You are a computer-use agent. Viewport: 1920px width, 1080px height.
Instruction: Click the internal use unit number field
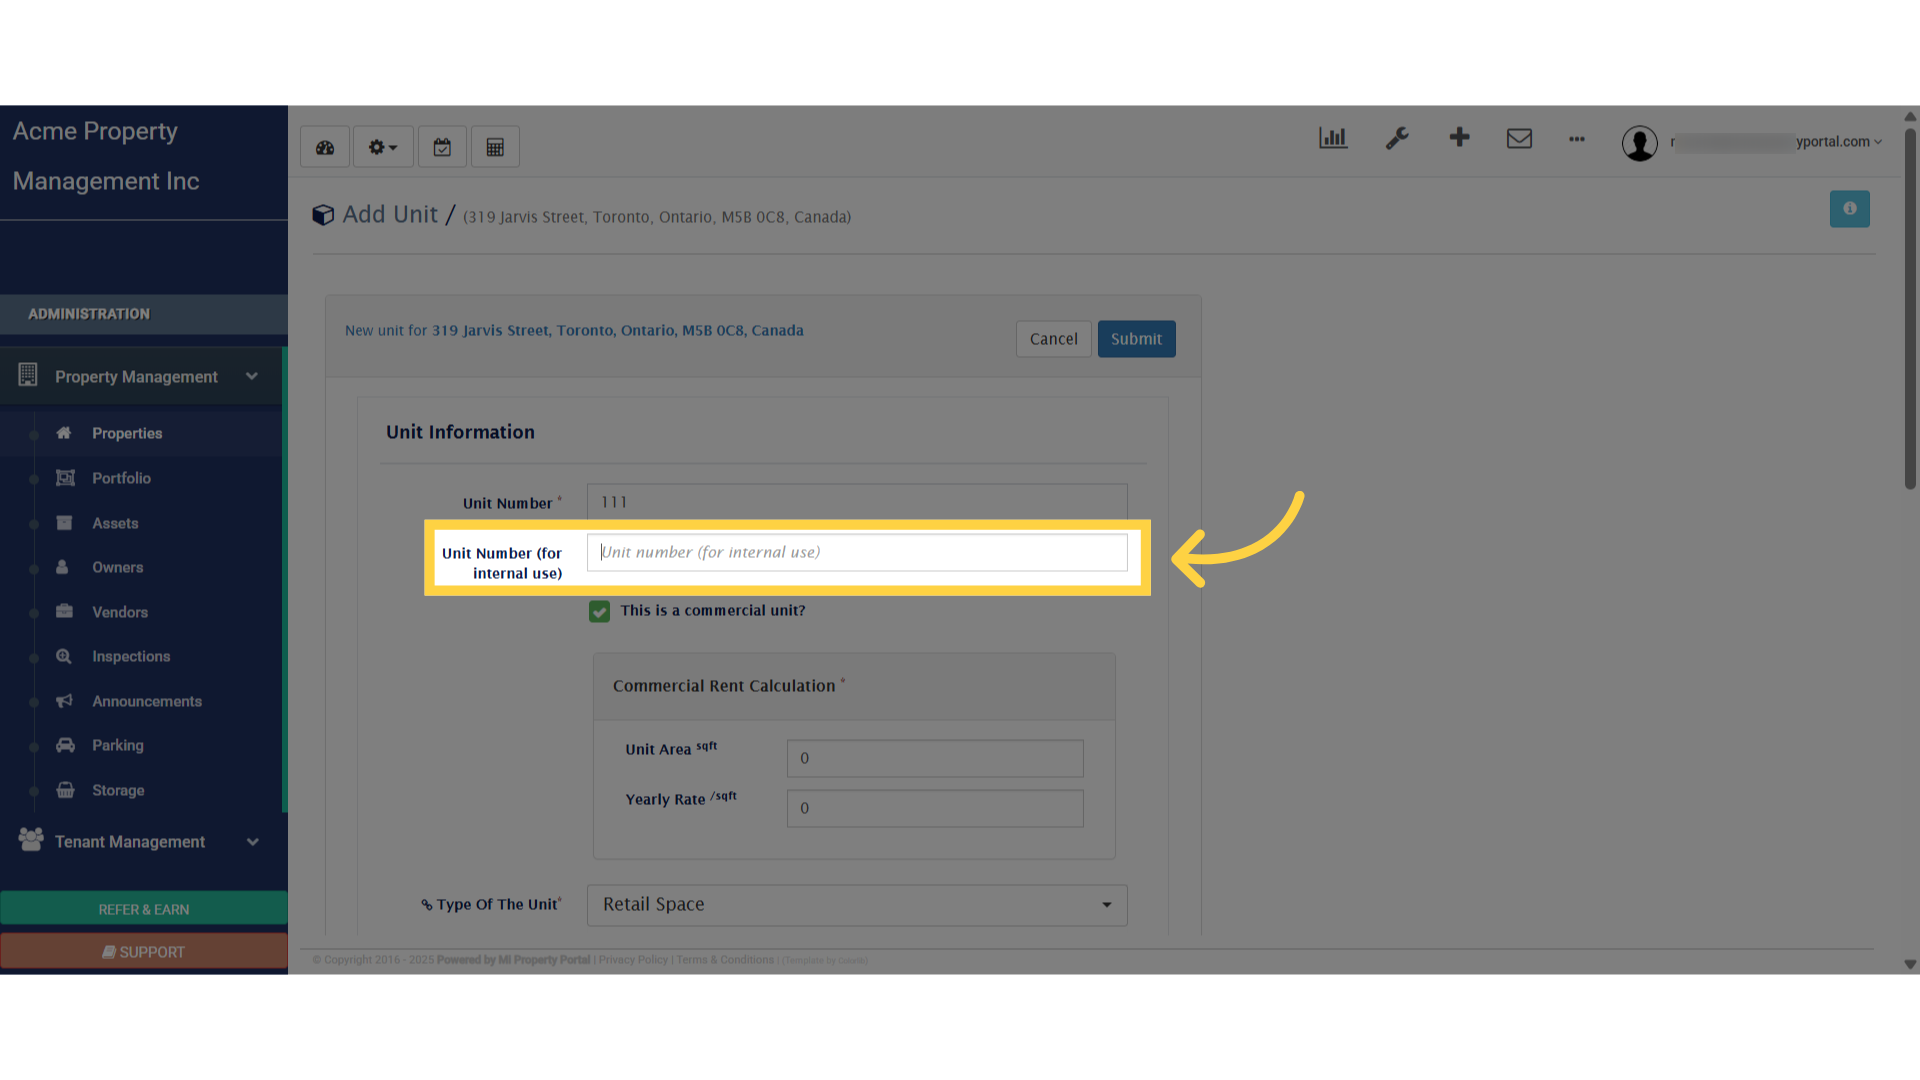856,552
